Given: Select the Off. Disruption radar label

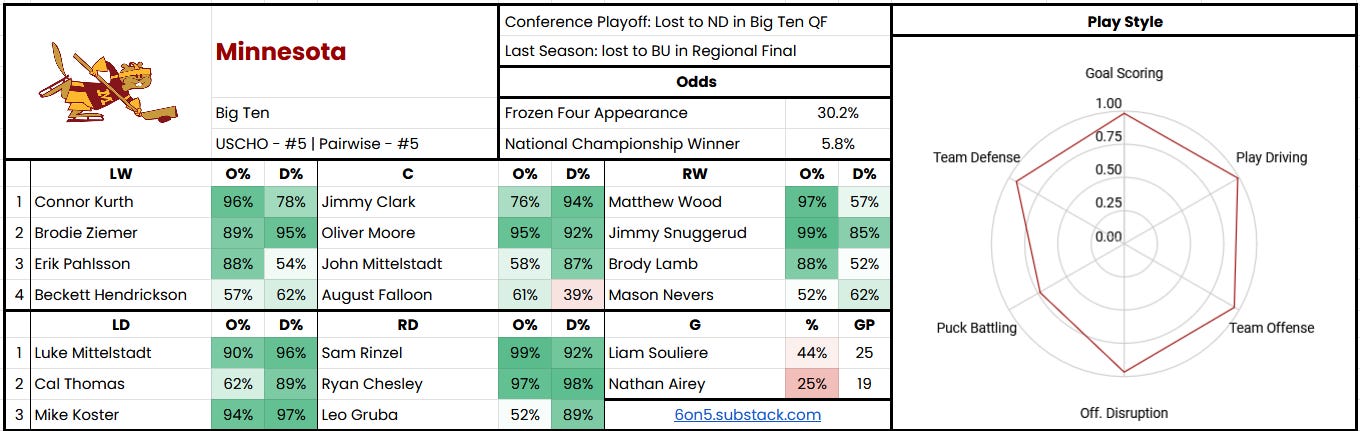Looking at the screenshot, I should pos(1124,413).
